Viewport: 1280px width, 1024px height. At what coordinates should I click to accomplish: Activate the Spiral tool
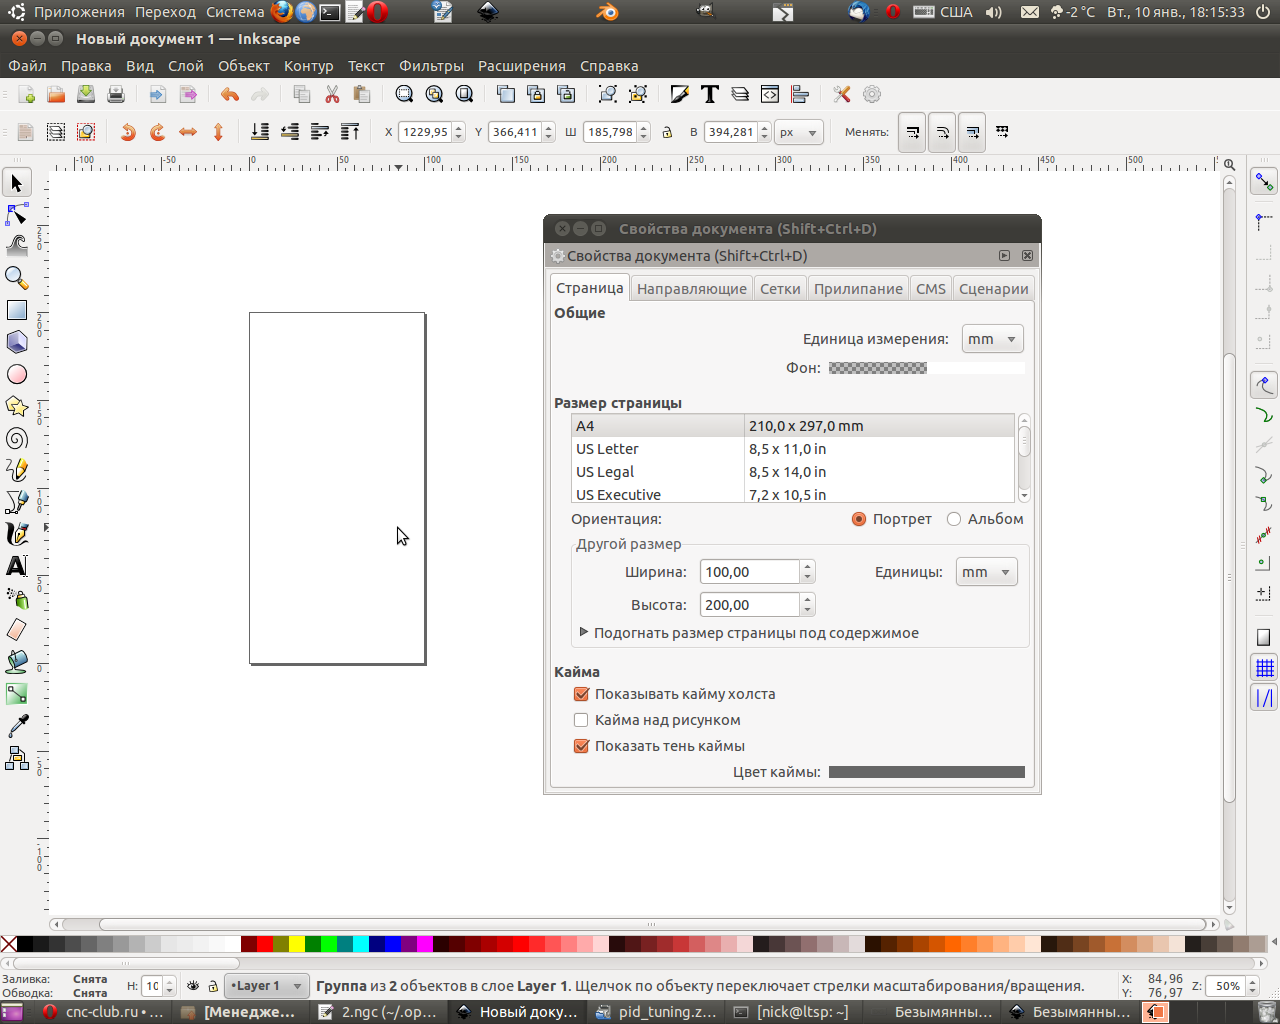17,439
